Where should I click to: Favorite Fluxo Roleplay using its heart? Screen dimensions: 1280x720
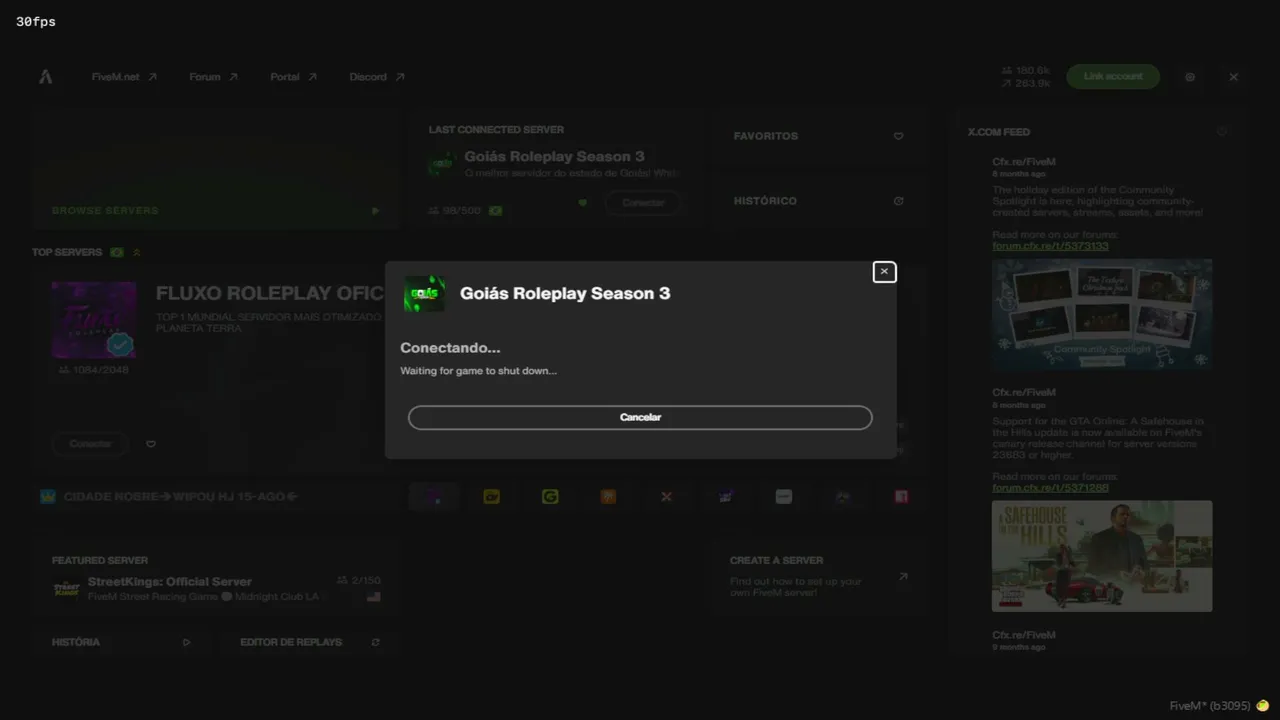pos(151,444)
